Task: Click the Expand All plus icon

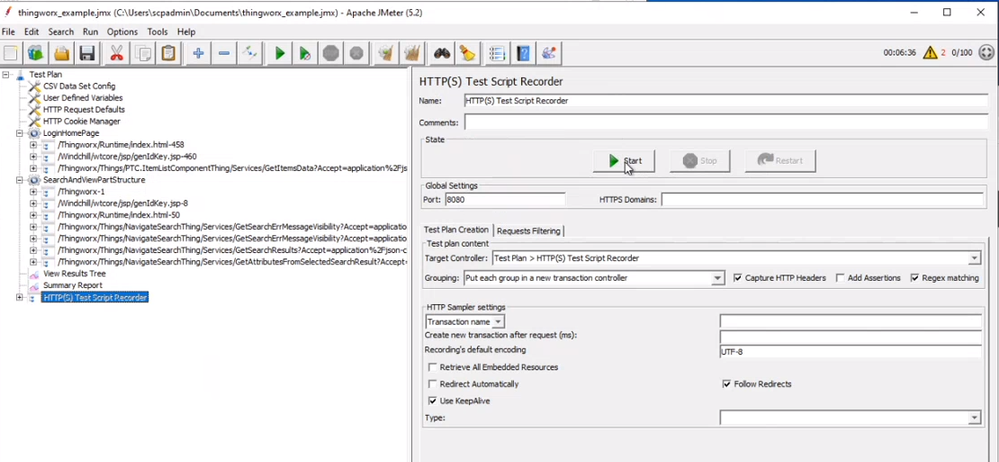Action: point(198,54)
